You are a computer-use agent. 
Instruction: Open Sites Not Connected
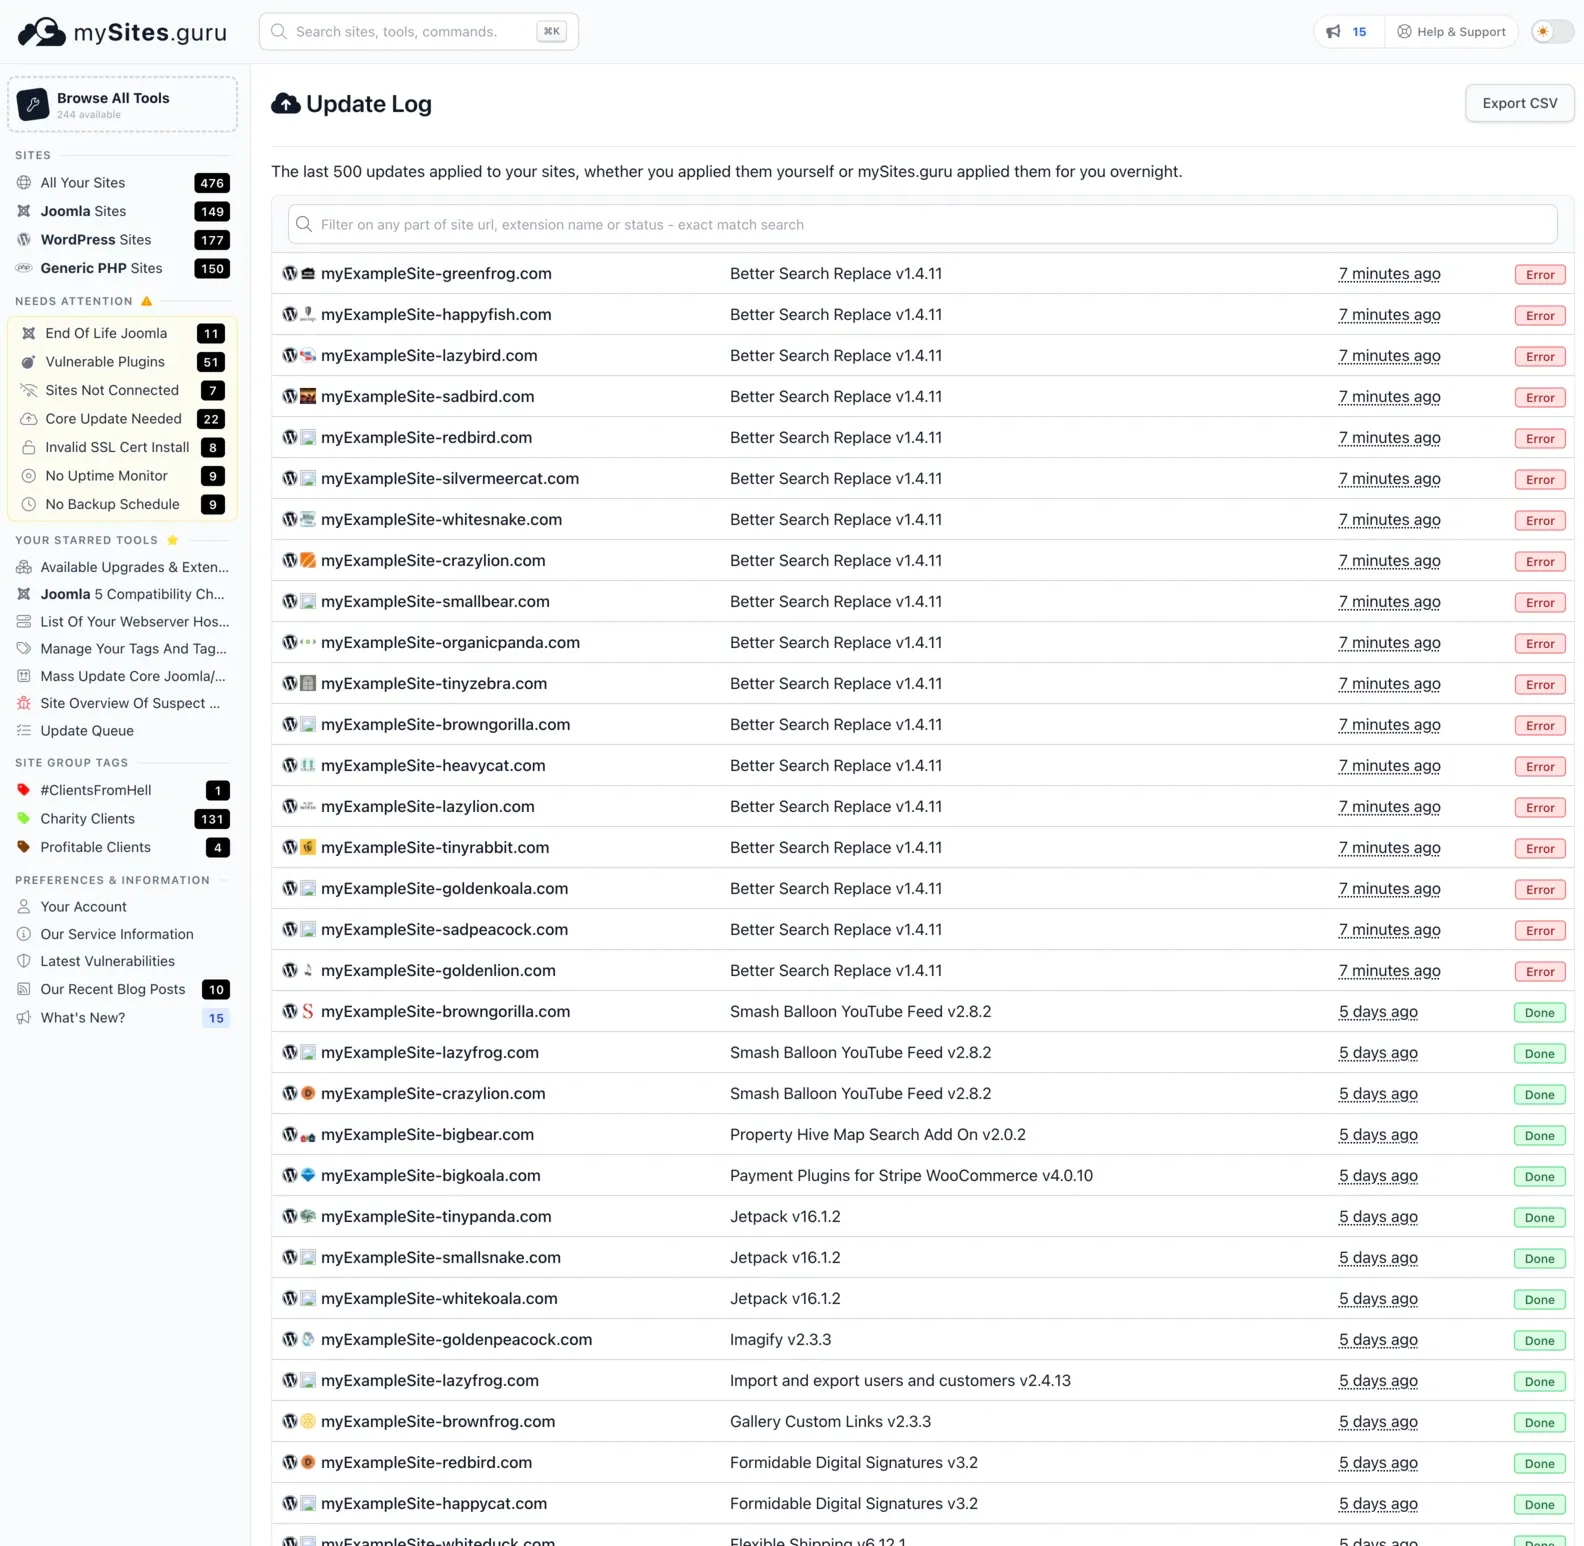coord(123,390)
